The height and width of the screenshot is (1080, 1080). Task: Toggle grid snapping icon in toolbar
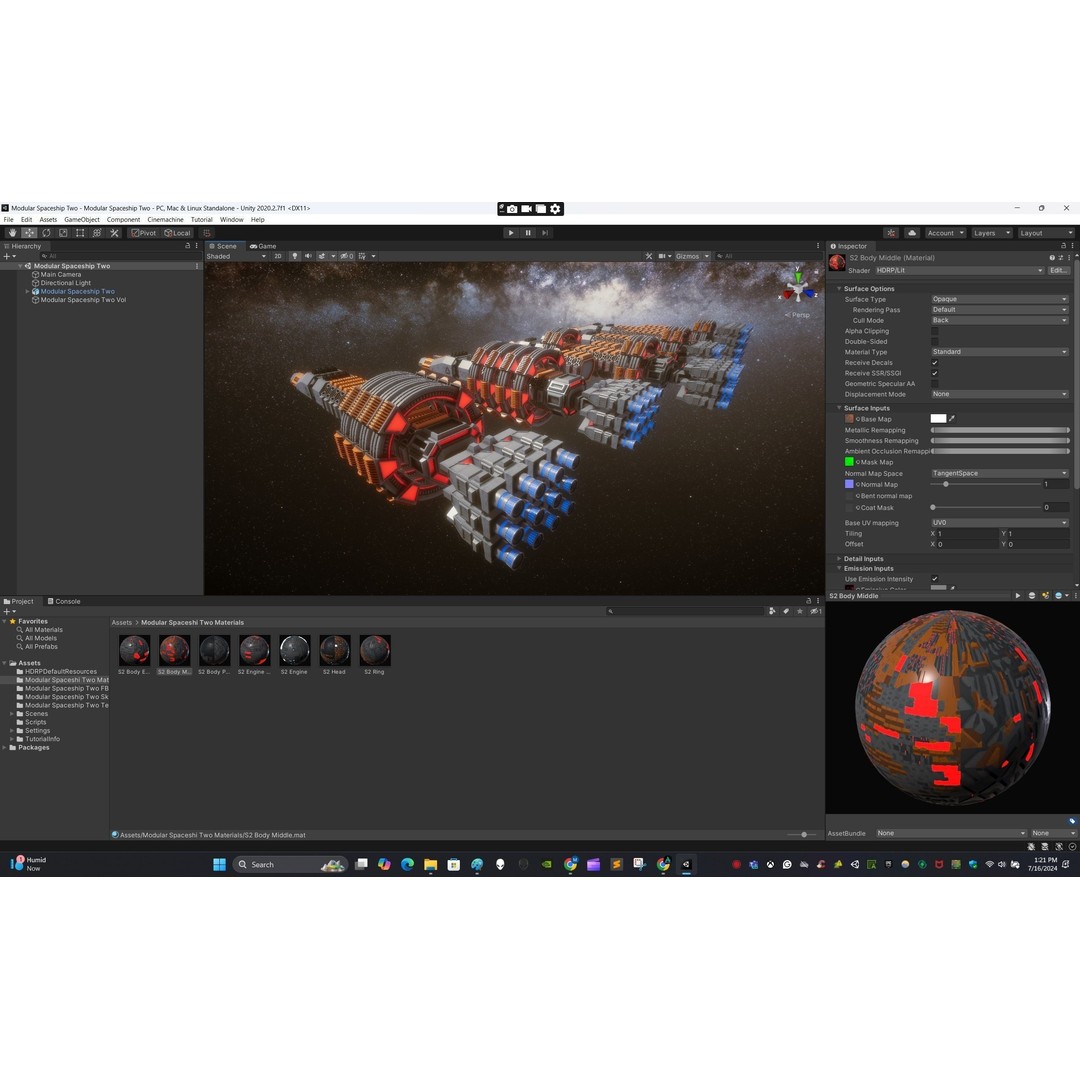tap(207, 233)
